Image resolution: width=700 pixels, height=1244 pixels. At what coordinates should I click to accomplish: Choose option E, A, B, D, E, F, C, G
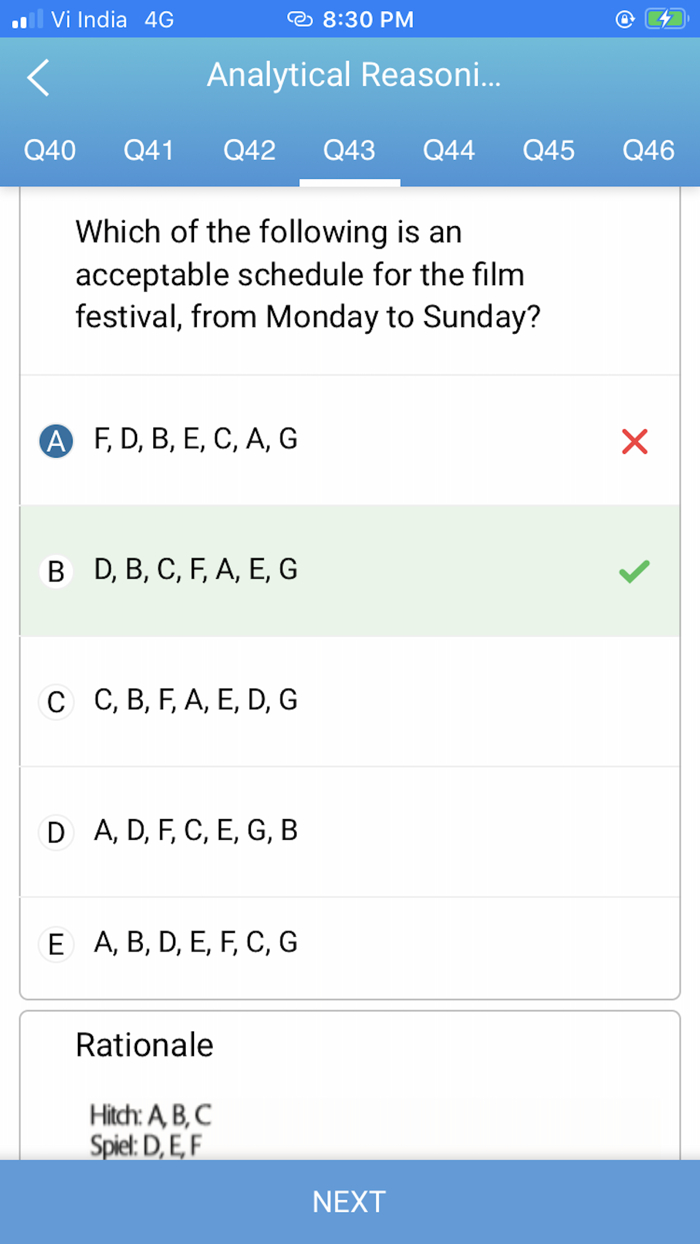[195, 942]
